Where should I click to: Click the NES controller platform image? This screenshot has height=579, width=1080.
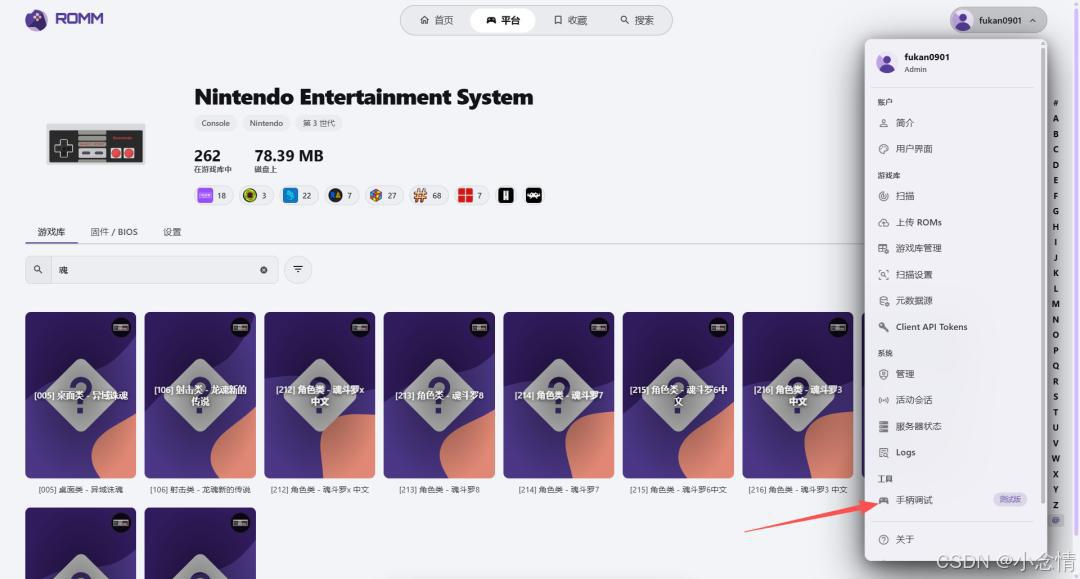(x=96, y=144)
